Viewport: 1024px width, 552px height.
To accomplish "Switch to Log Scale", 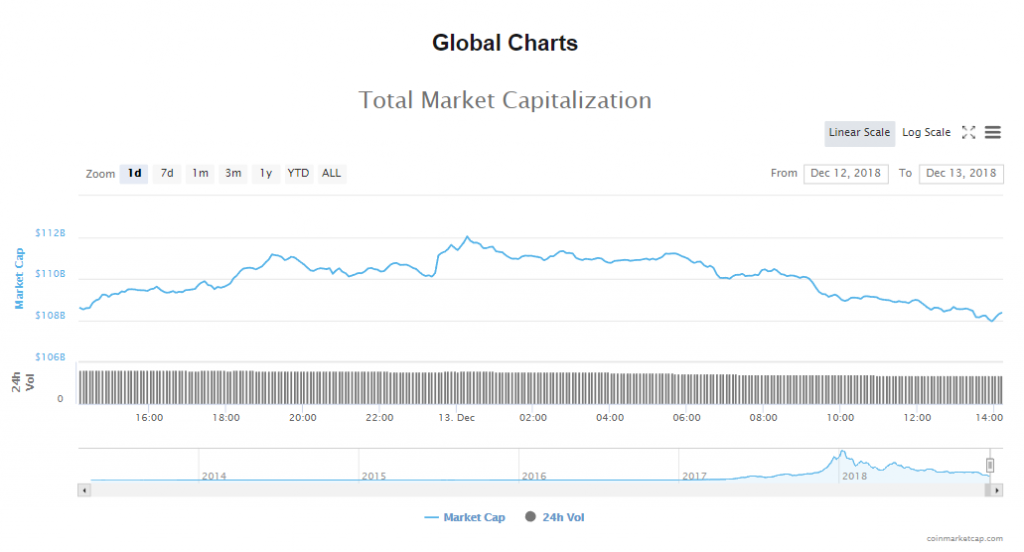I will pyautogui.click(x=926, y=133).
